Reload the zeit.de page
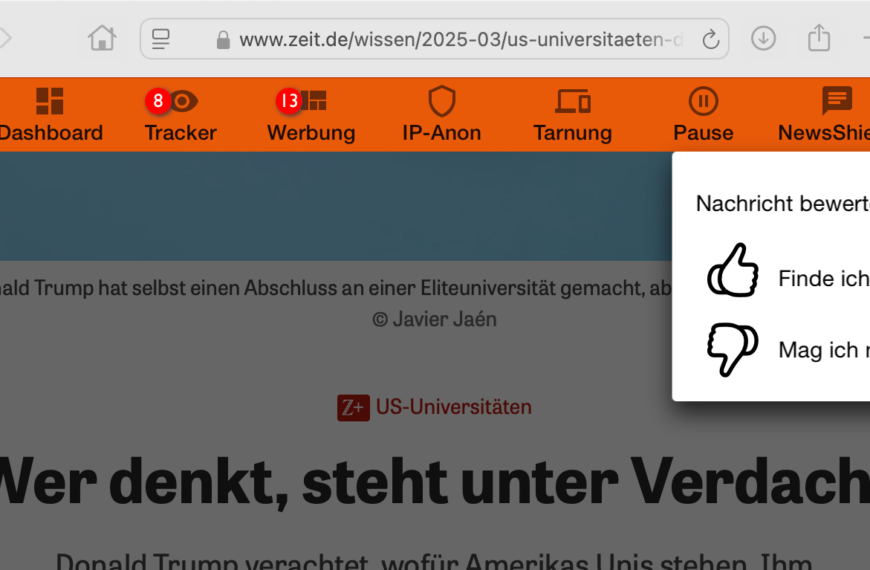 (710, 39)
